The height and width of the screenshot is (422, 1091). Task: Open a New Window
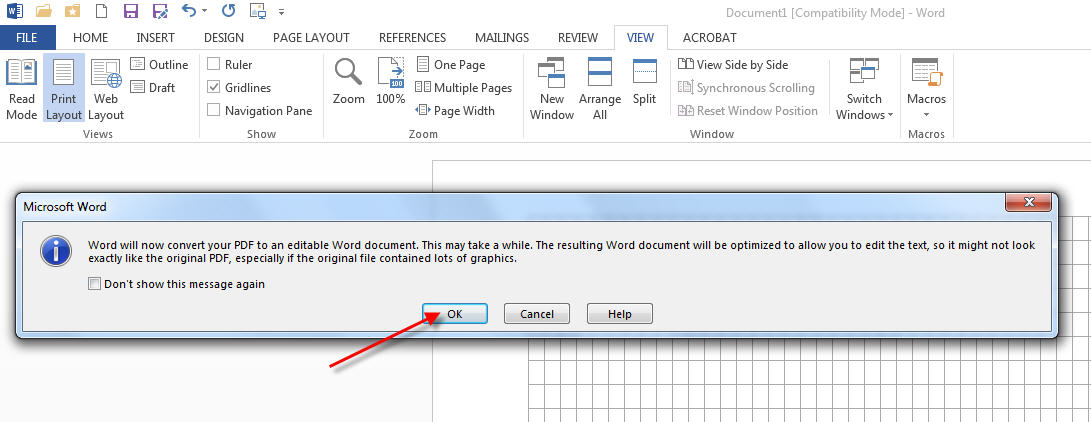(552, 88)
